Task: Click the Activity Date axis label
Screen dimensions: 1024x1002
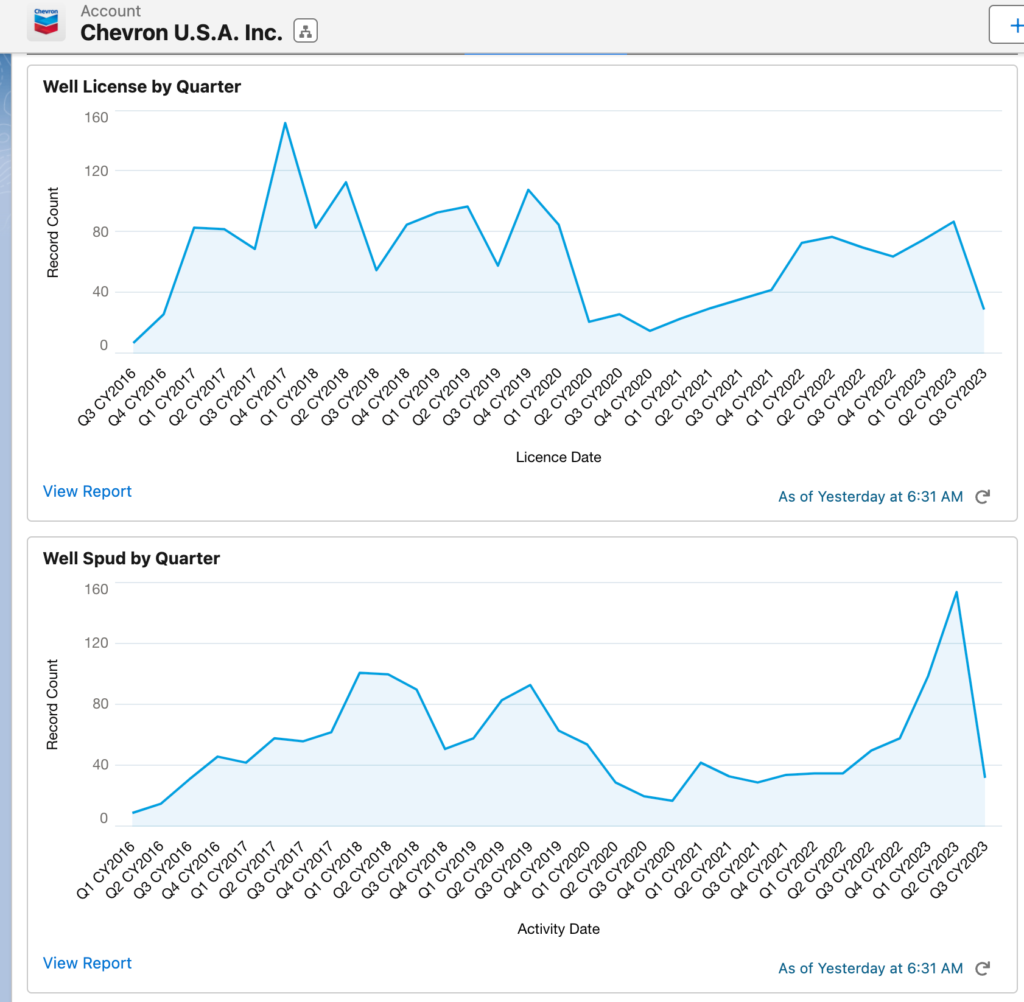Action: 558,929
